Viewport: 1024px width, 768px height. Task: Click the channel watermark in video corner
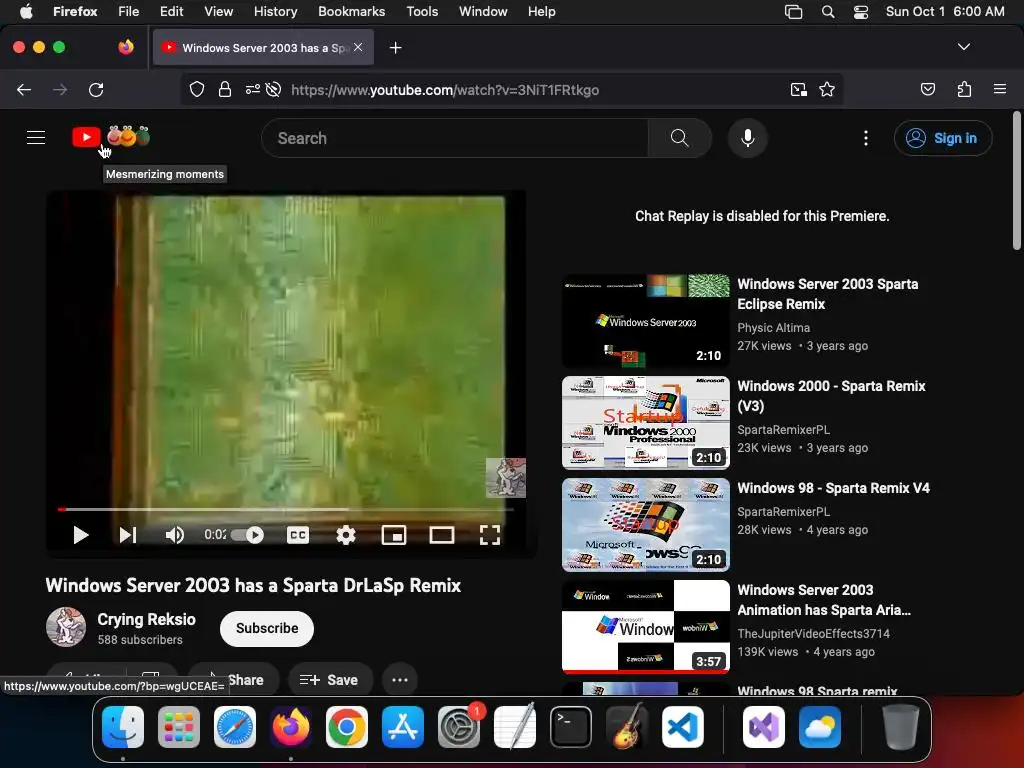505,477
